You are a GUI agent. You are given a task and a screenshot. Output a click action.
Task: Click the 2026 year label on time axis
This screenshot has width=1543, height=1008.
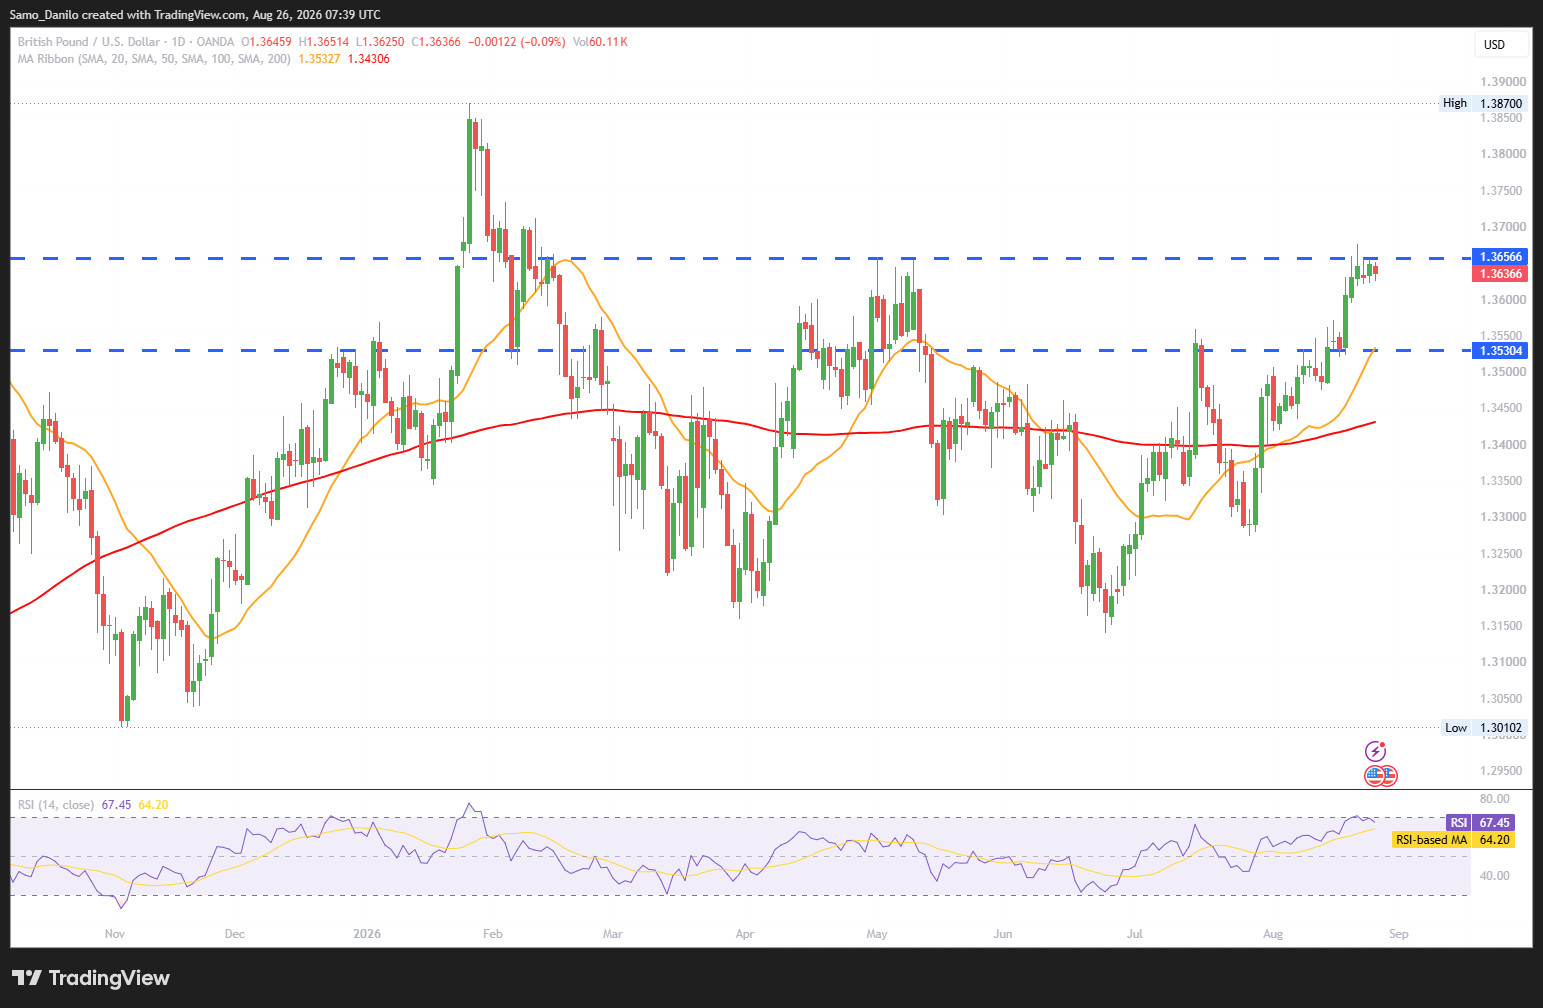pyautogui.click(x=367, y=934)
